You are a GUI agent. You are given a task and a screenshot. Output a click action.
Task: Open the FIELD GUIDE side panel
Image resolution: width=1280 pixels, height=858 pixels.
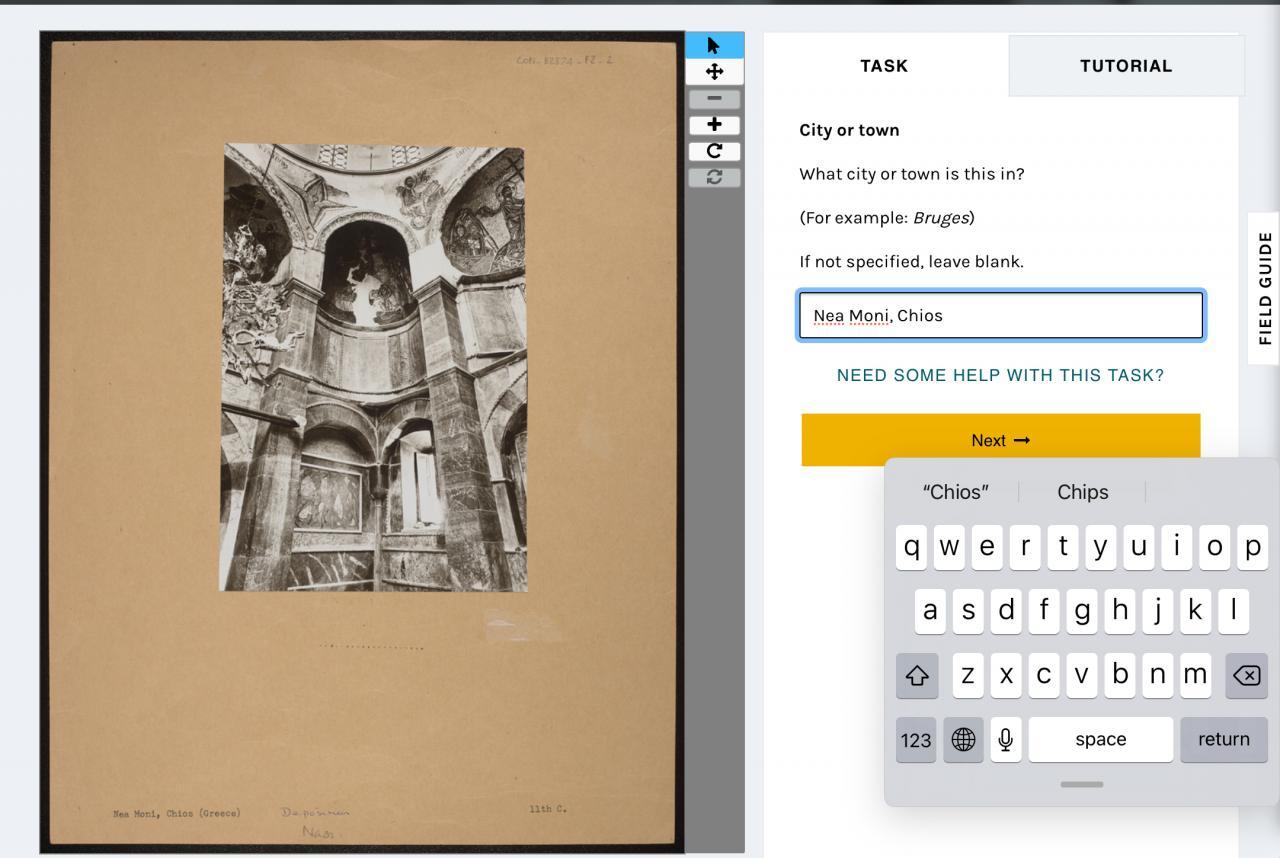tap(1265, 288)
